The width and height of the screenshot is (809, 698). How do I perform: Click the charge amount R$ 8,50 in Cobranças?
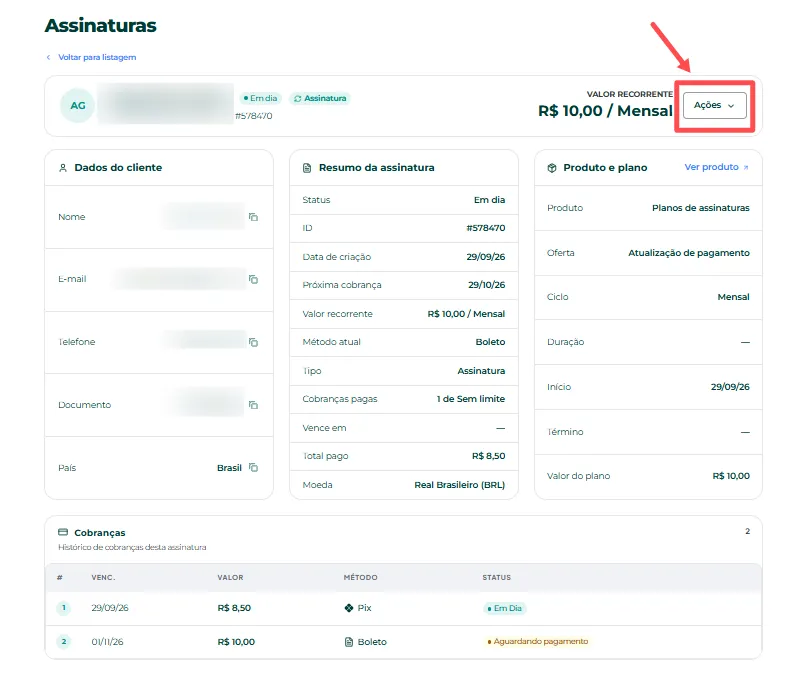tap(234, 608)
